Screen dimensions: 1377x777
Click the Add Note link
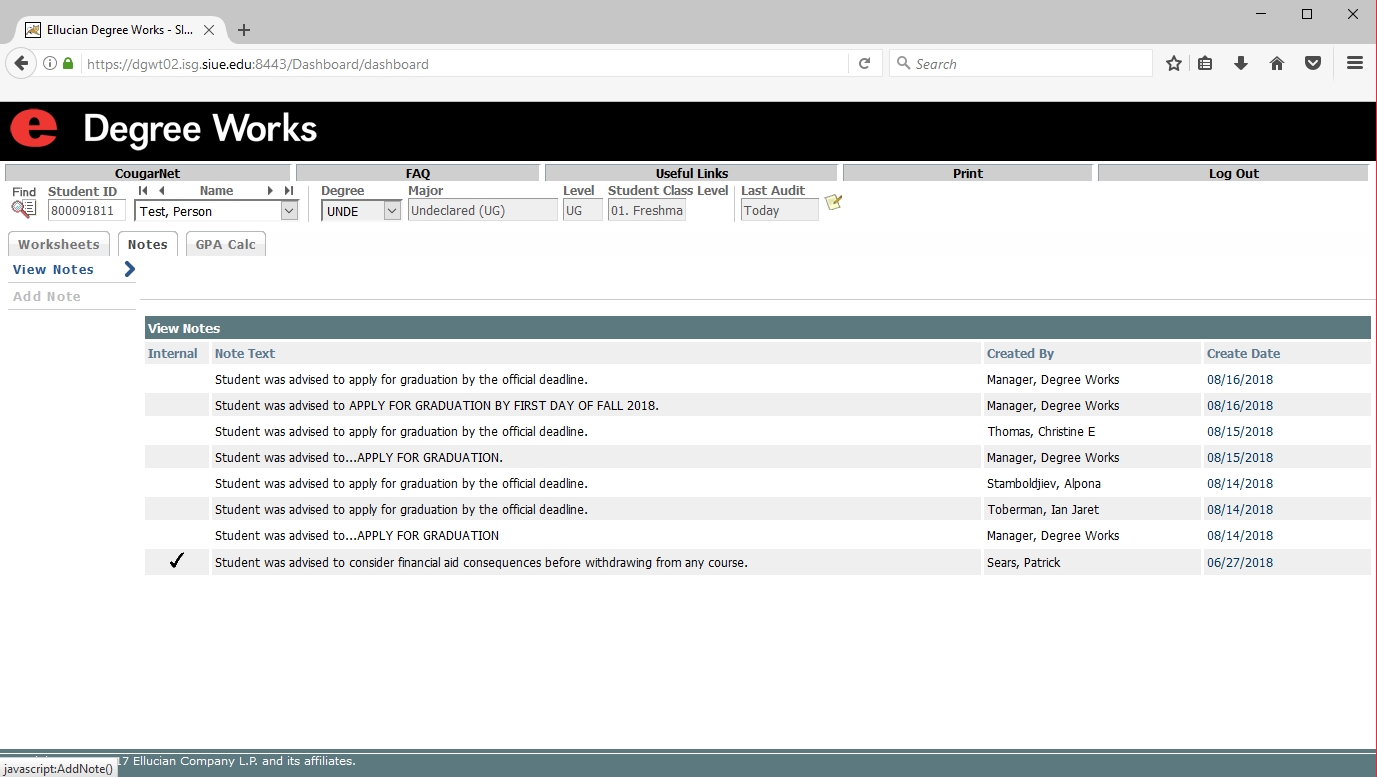click(47, 297)
